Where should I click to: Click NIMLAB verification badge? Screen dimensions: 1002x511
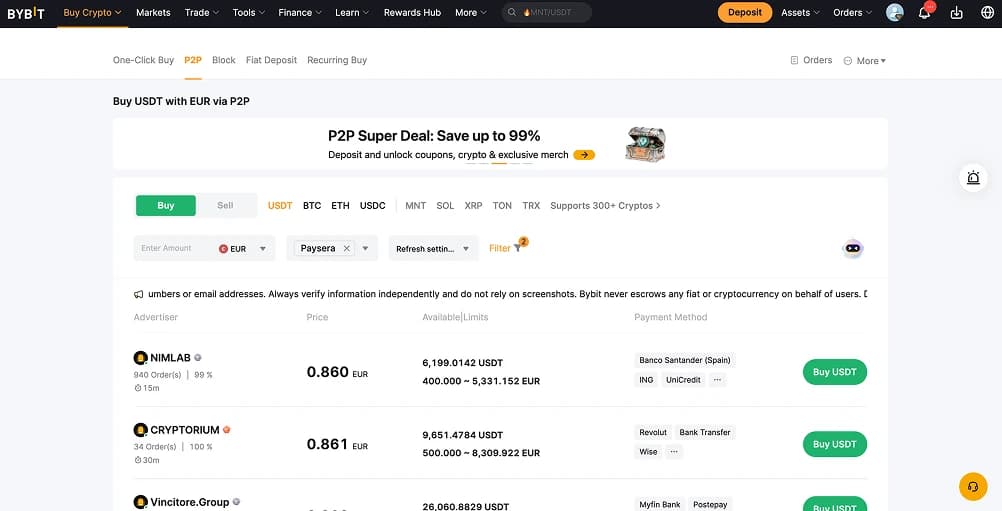coord(198,358)
